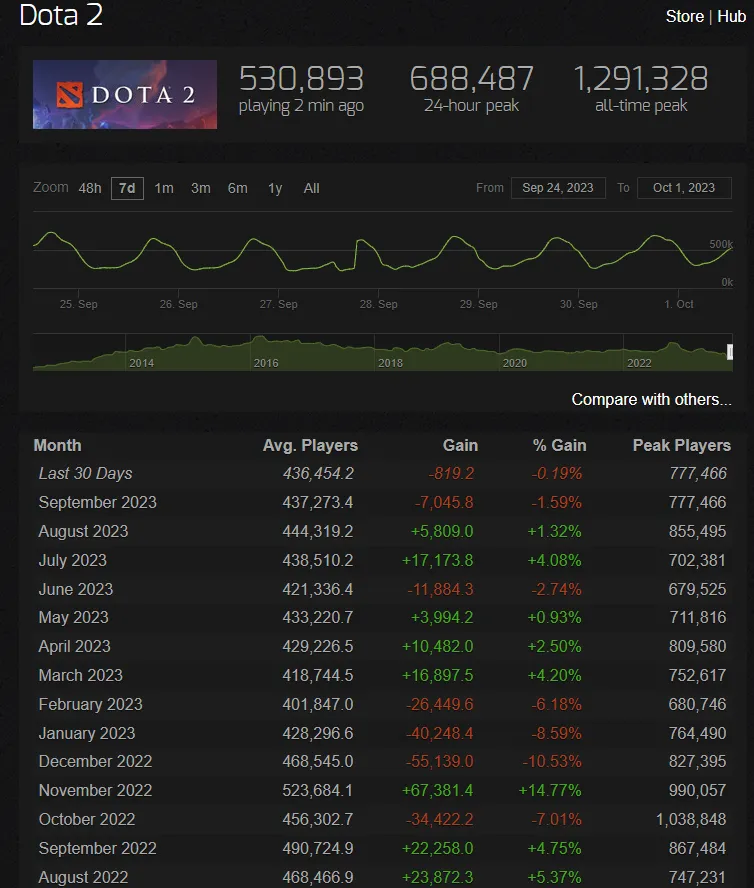Select the August 2023 row label
This screenshot has height=888, width=754.
click(83, 531)
